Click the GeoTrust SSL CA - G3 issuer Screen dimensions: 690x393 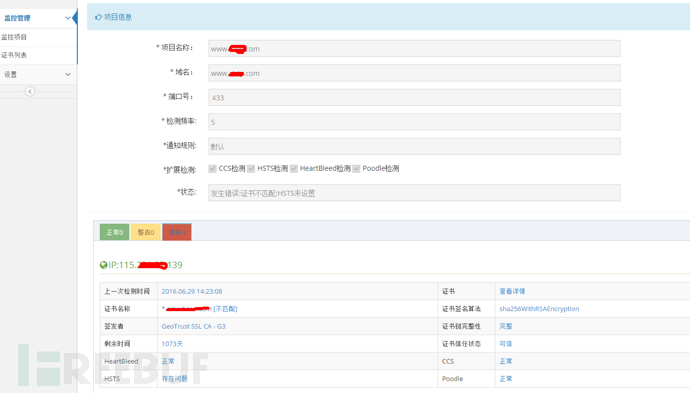click(194, 327)
